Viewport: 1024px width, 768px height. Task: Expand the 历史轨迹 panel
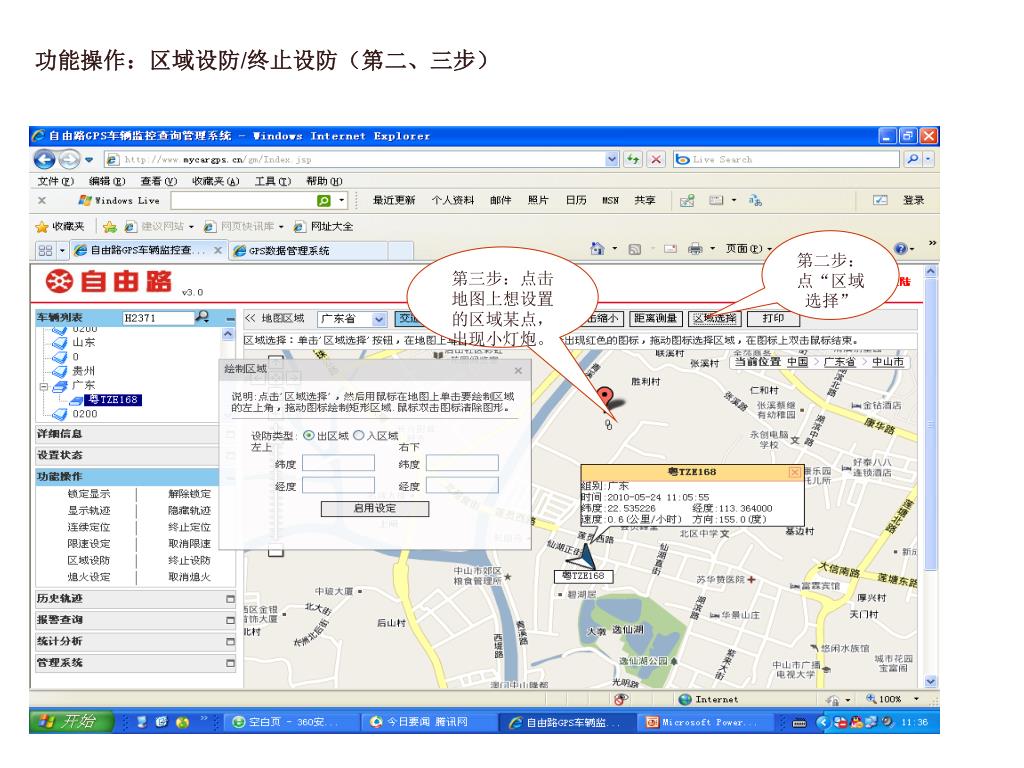click(230, 599)
